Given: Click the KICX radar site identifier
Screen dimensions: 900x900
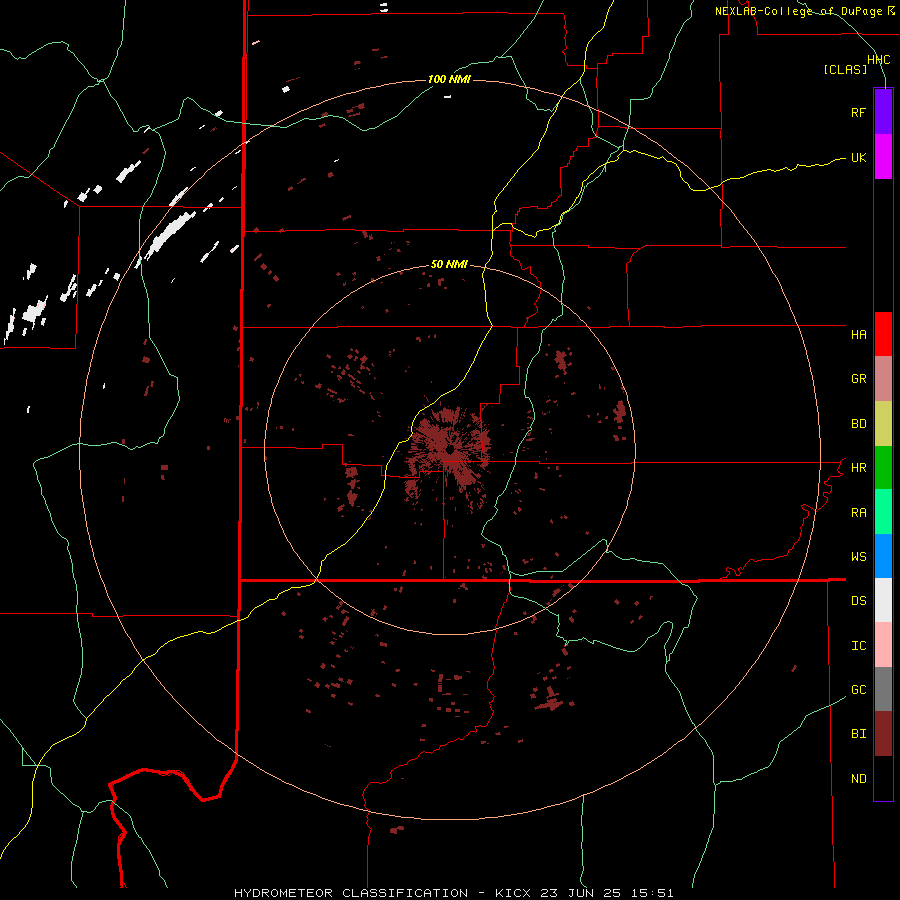Looking at the screenshot, I should point(513,893).
